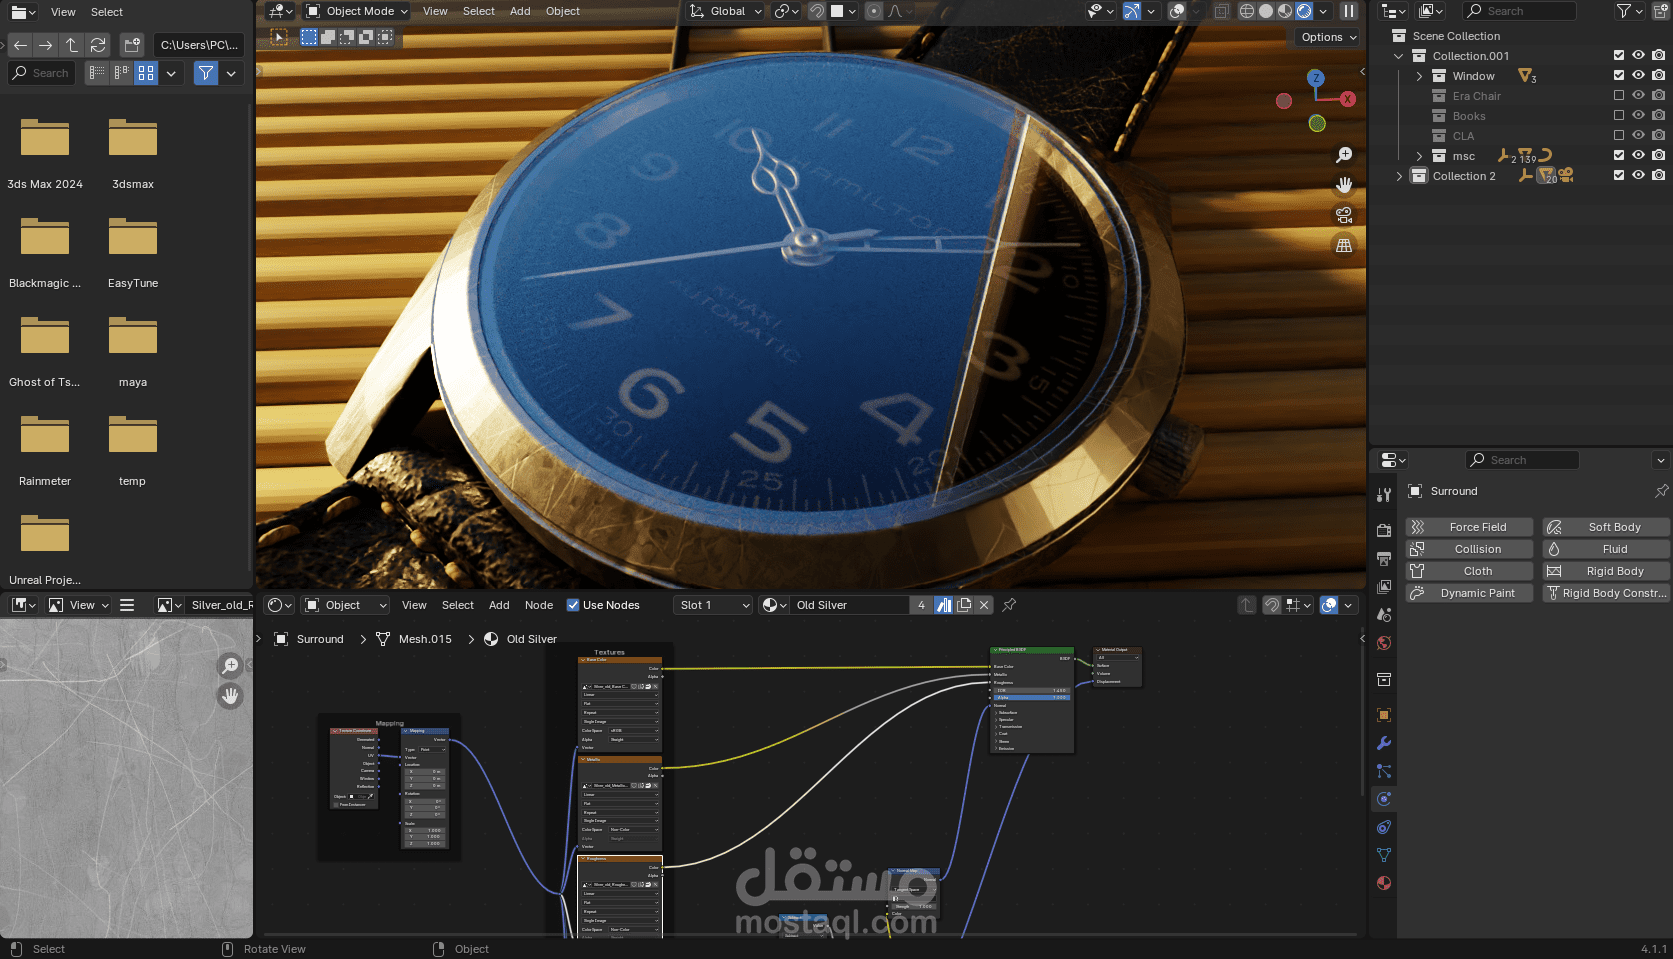
Task: Open the node editor Node menu
Action: click(539, 605)
